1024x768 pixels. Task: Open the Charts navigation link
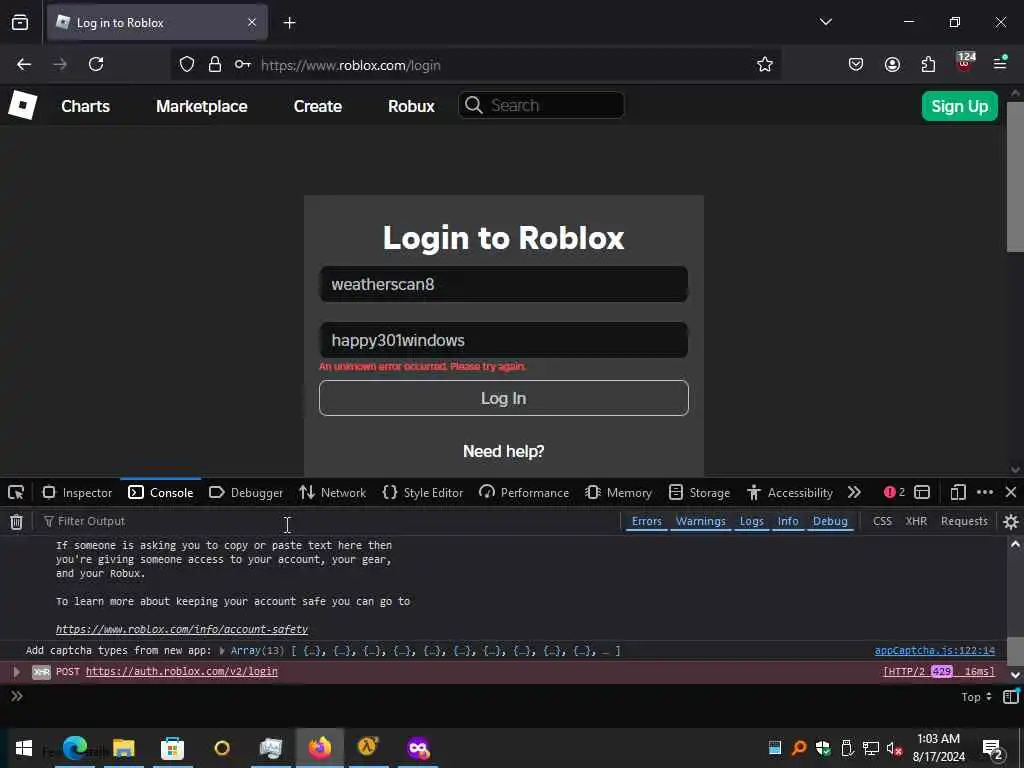pyautogui.click(x=86, y=106)
